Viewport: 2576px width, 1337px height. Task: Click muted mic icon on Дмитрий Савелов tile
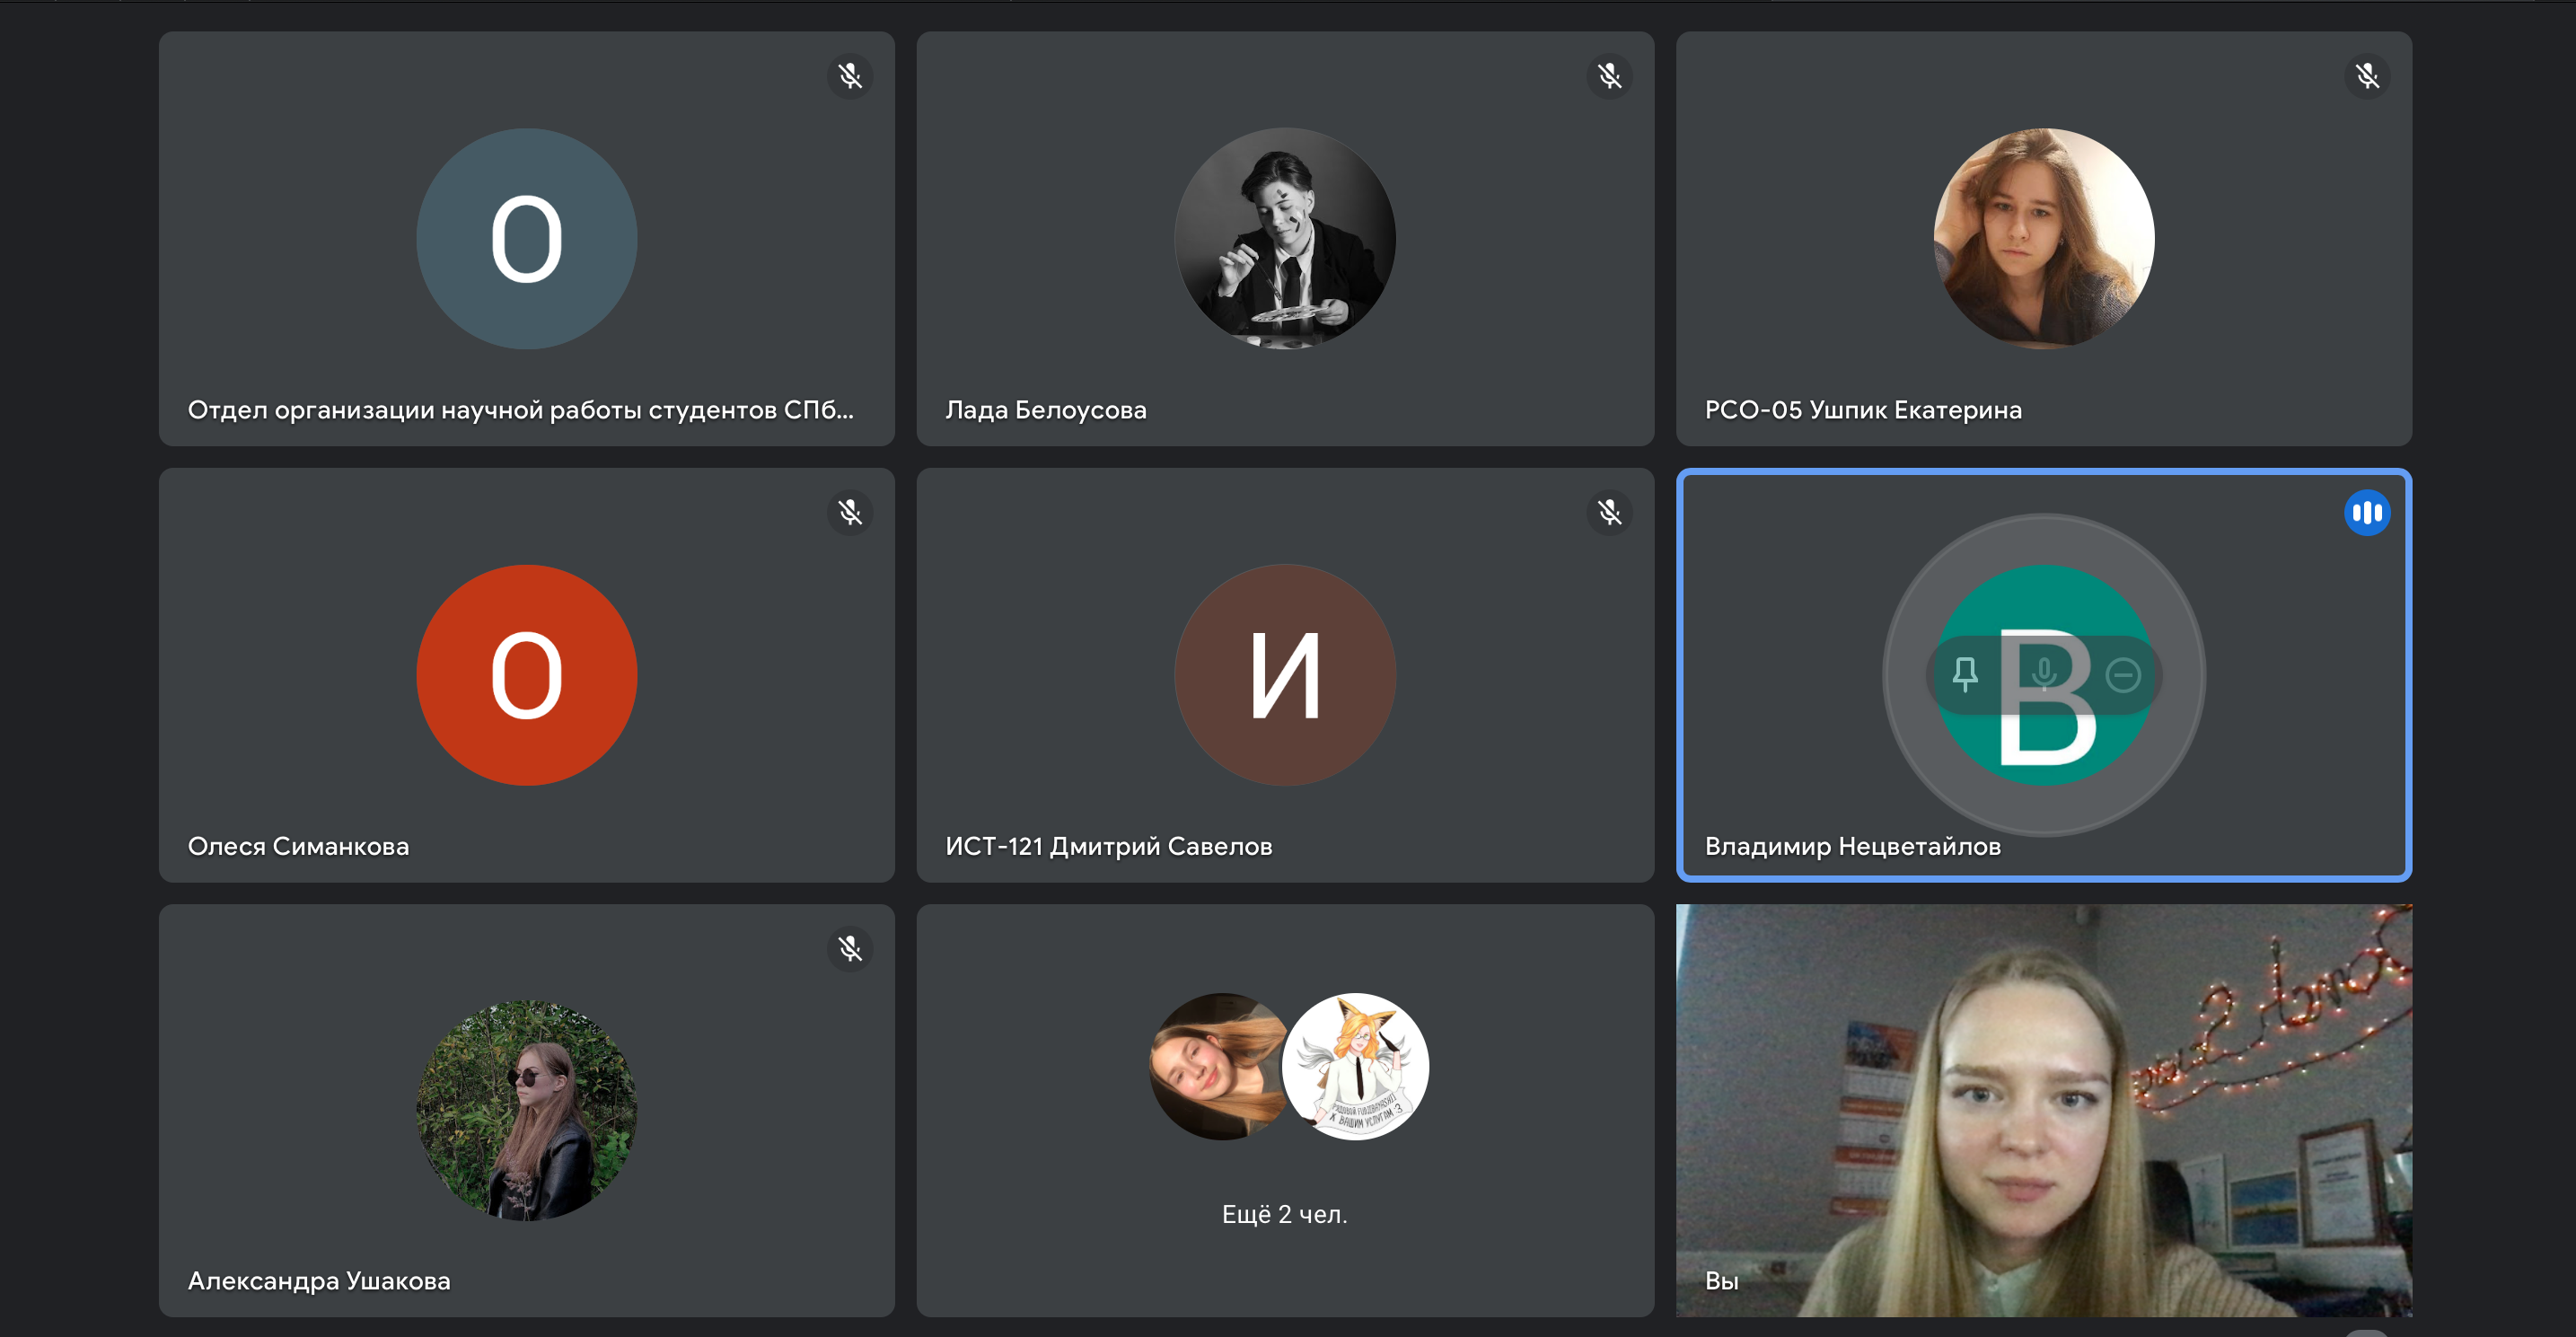pos(1609,513)
